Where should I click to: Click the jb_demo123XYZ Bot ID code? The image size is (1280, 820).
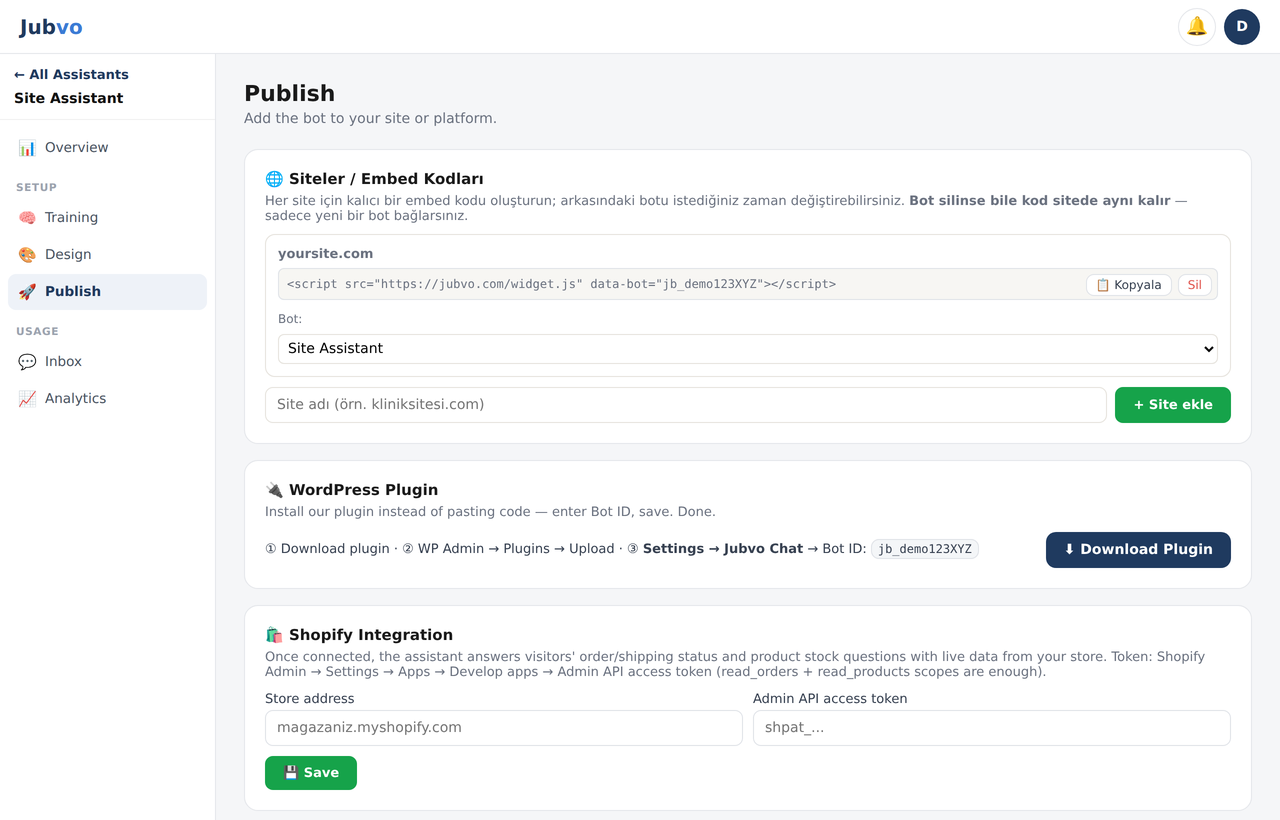point(925,549)
